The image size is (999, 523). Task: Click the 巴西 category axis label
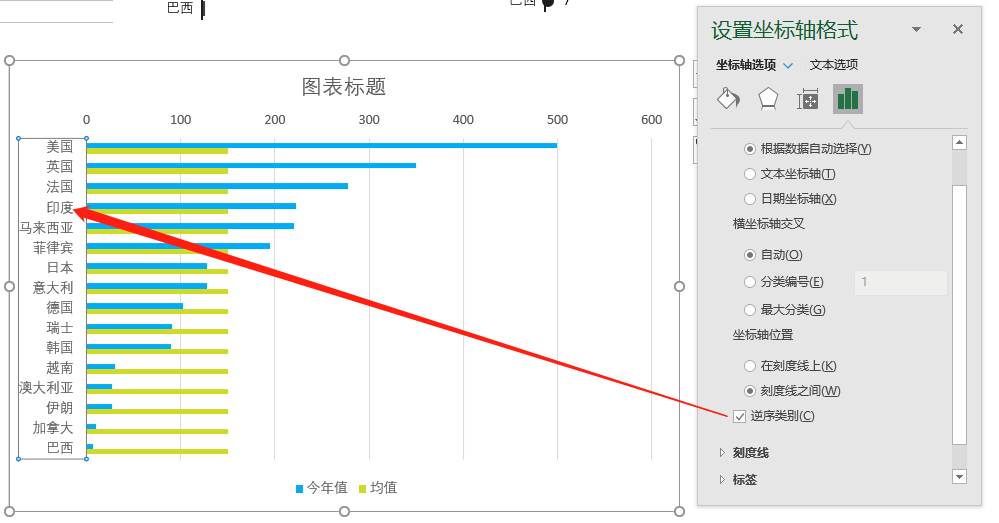[60, 448]
